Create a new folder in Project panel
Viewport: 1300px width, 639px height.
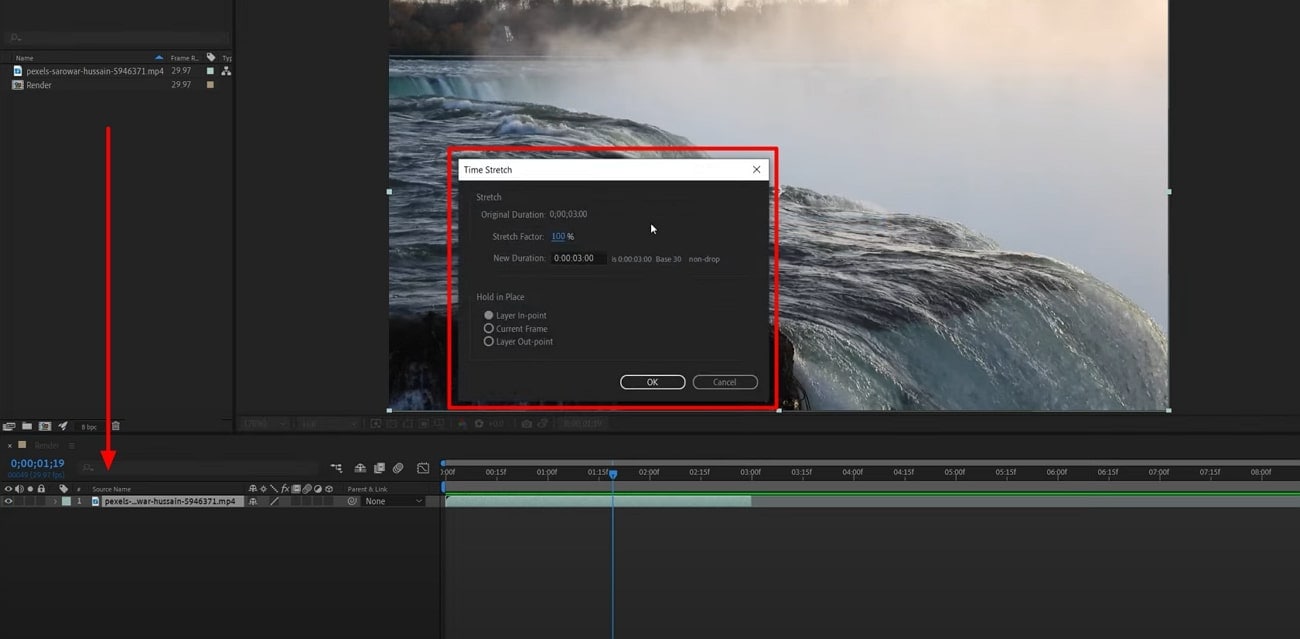pyautogui.click(x=27, y=426)
